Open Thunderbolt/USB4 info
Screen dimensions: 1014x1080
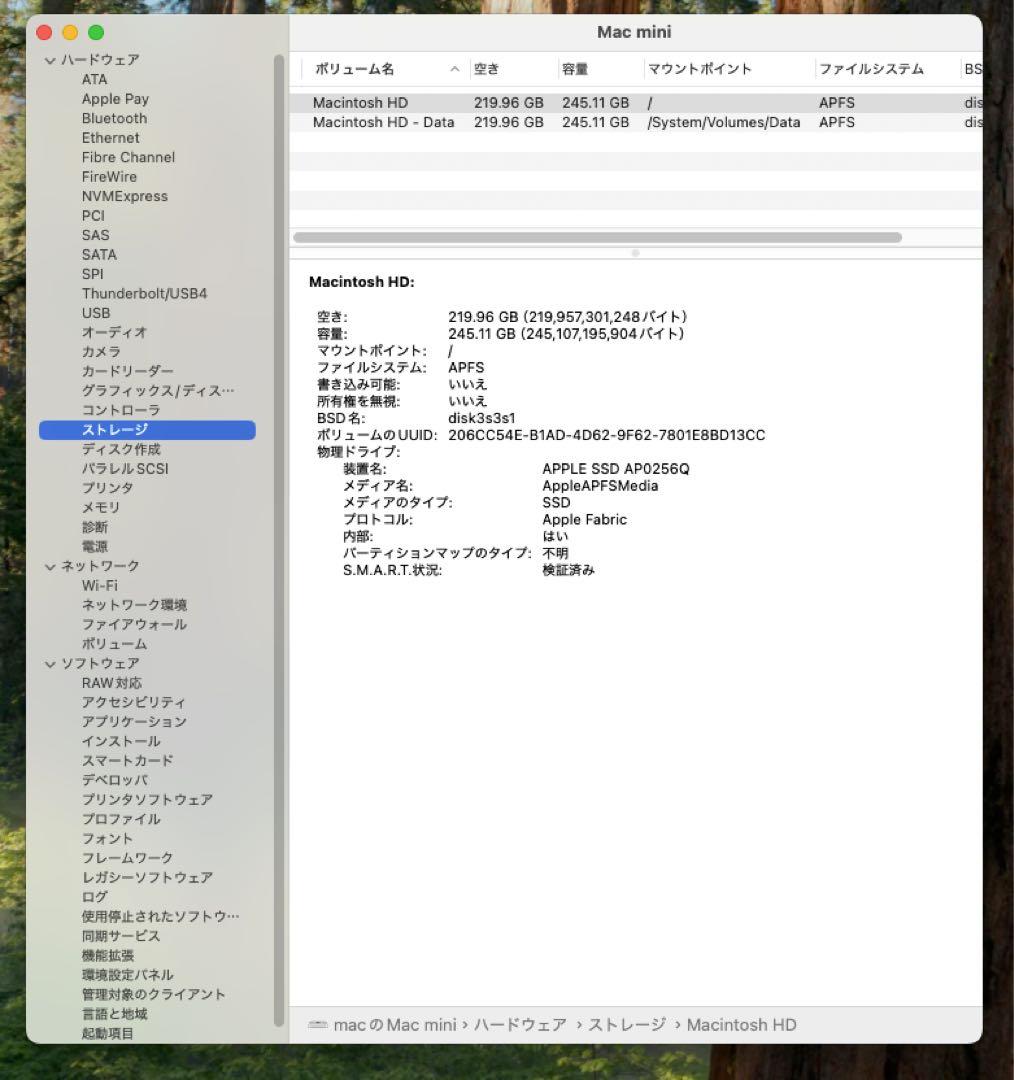coord(144,293)
